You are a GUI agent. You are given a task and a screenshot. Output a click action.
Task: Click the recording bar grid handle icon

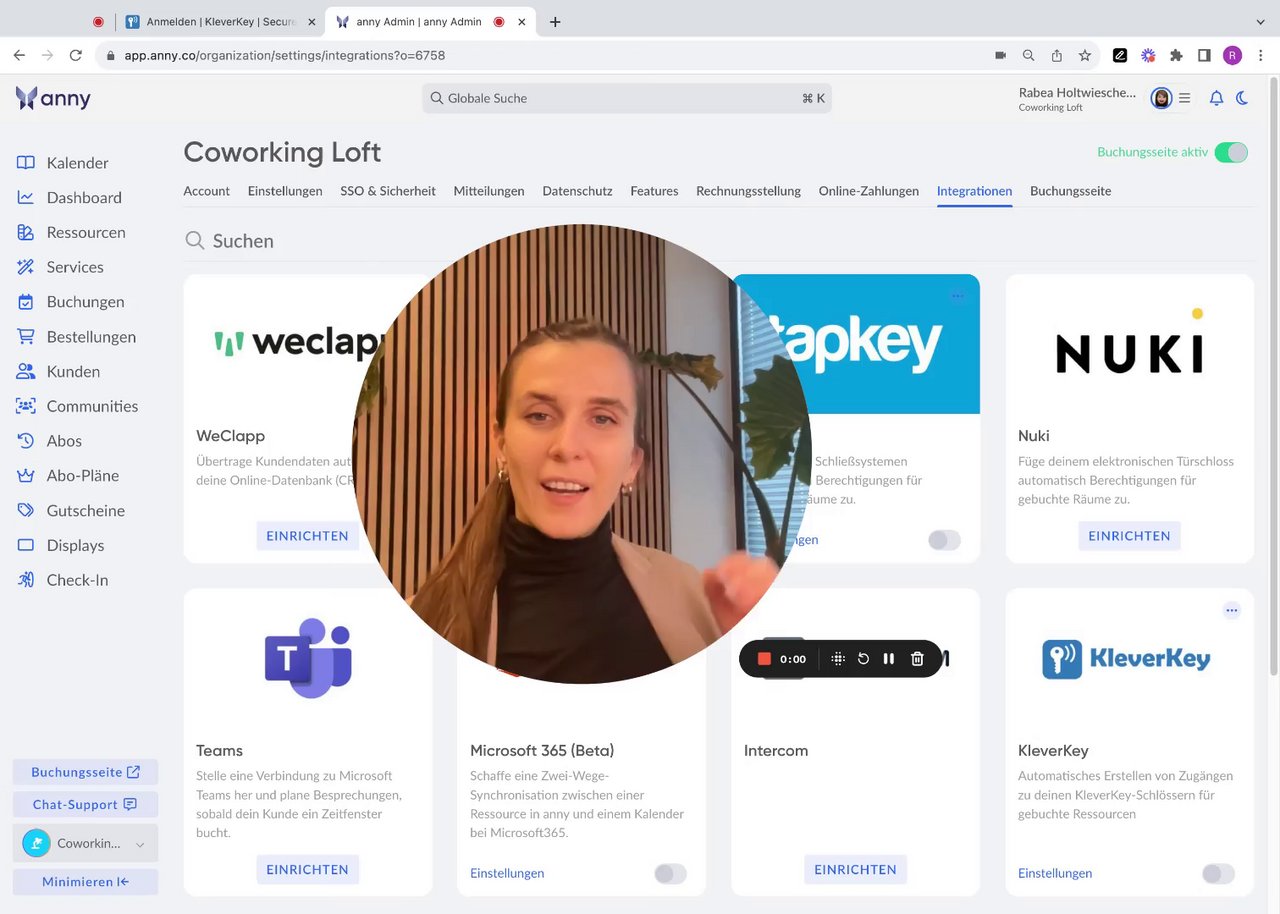tap(838, 659)
